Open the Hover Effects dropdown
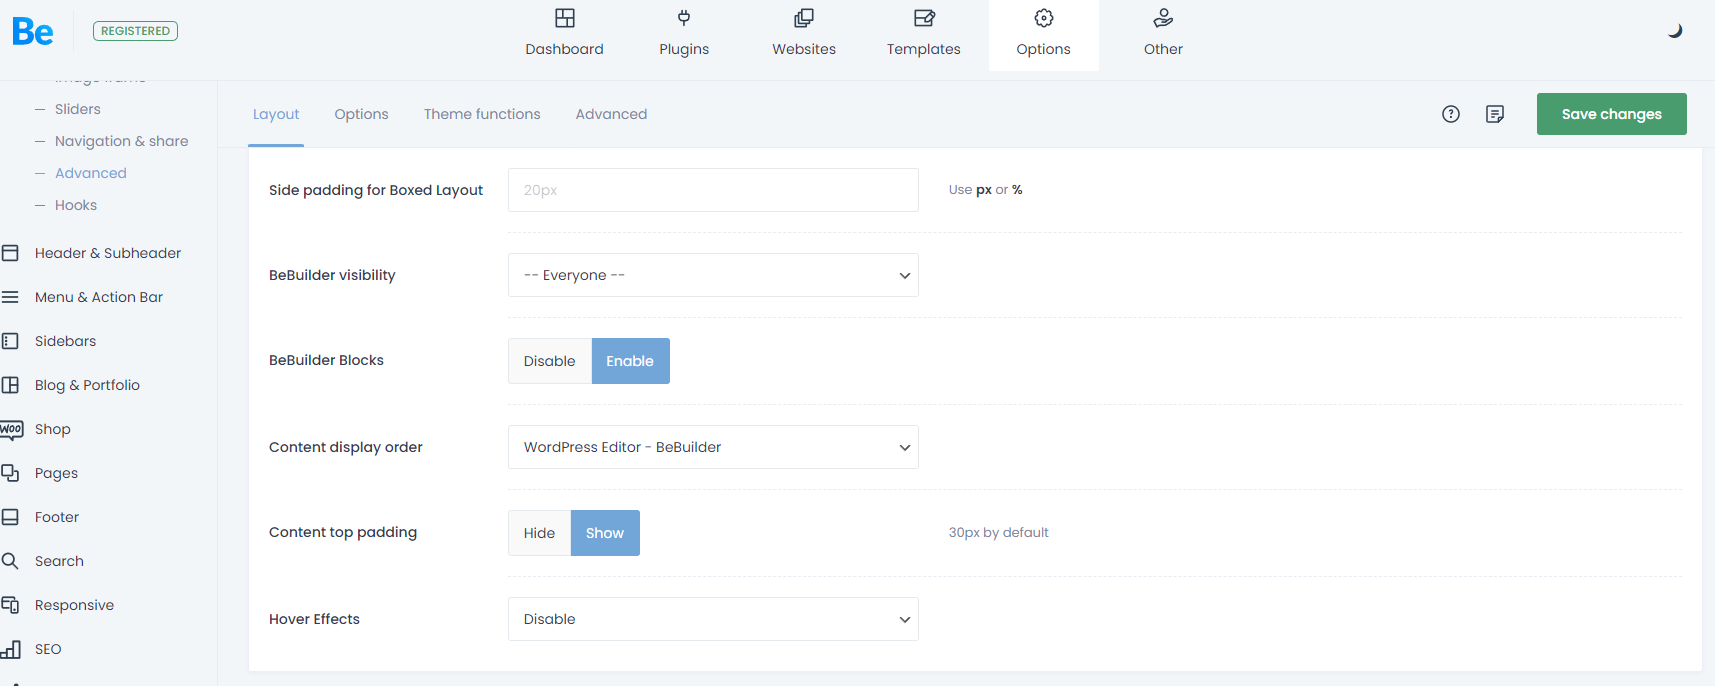 tap(713, 619)
